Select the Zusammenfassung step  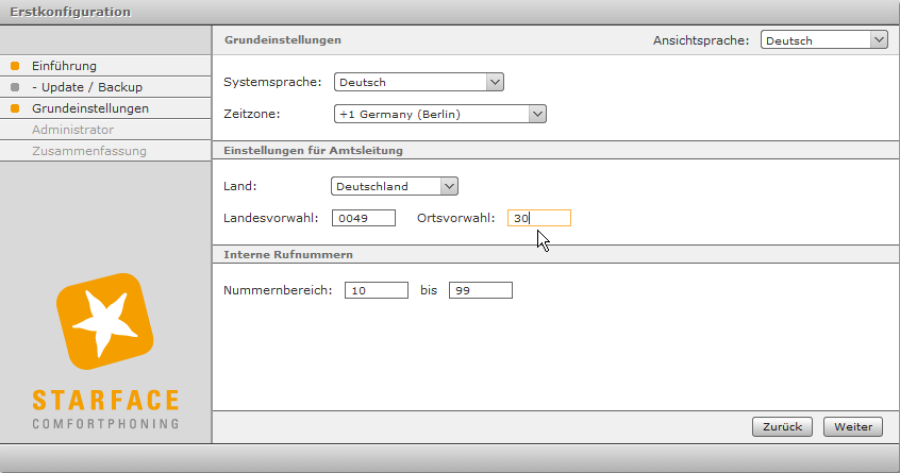point(106,150)
